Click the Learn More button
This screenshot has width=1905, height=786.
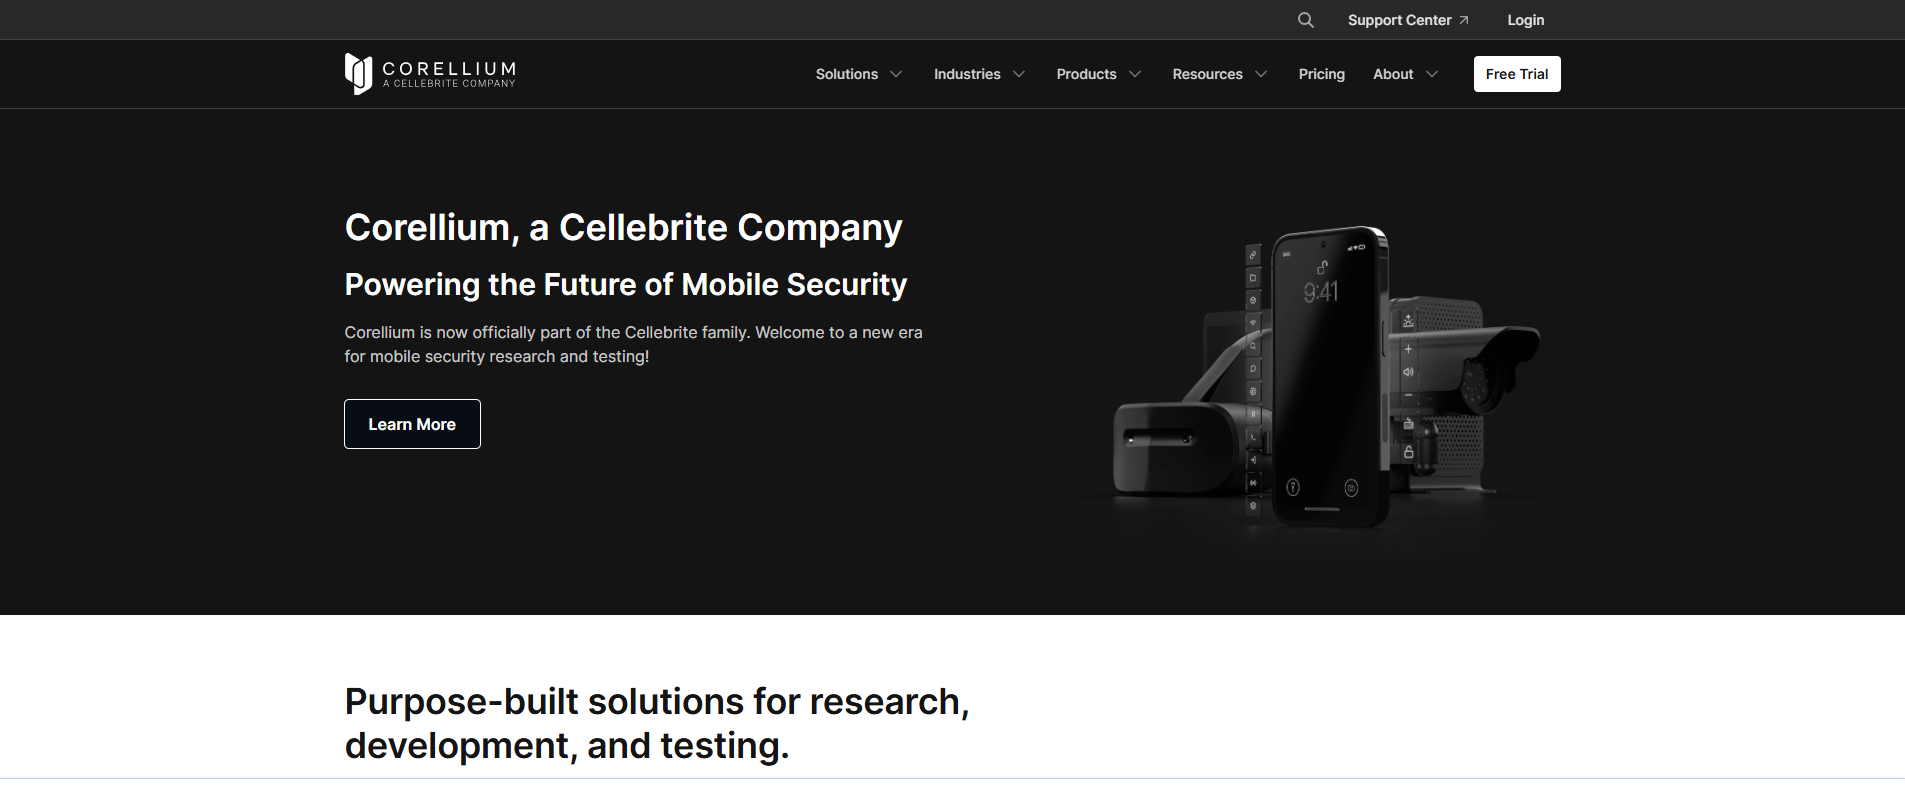[x=412, y=424]
